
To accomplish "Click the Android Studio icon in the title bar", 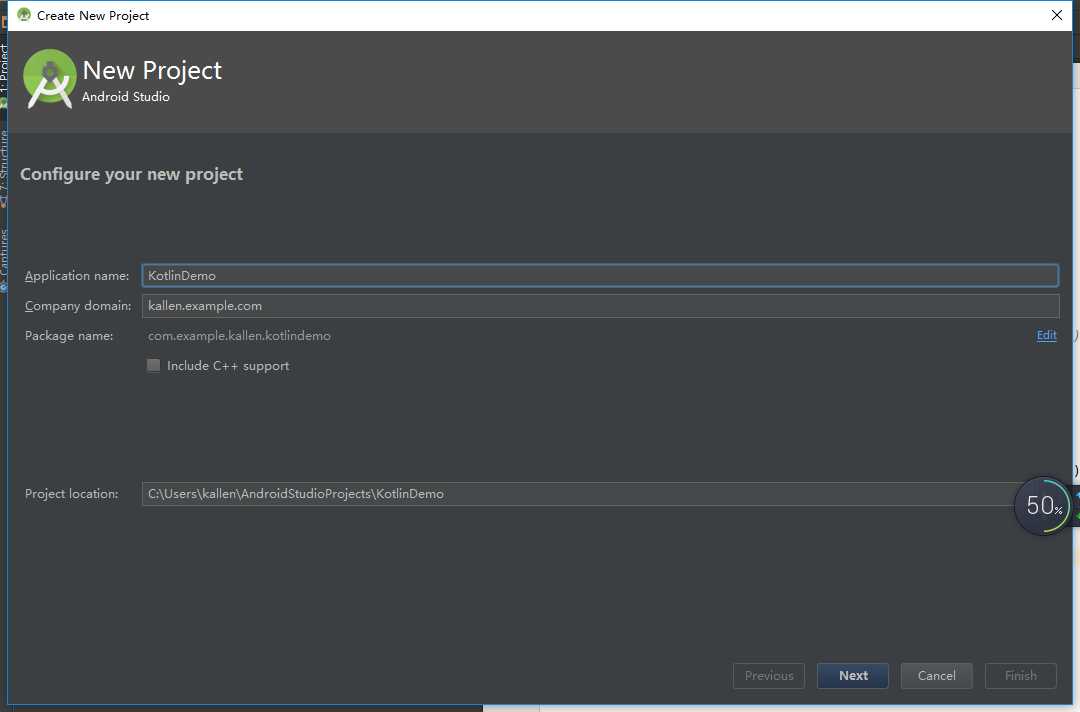I will coord(24,15).
